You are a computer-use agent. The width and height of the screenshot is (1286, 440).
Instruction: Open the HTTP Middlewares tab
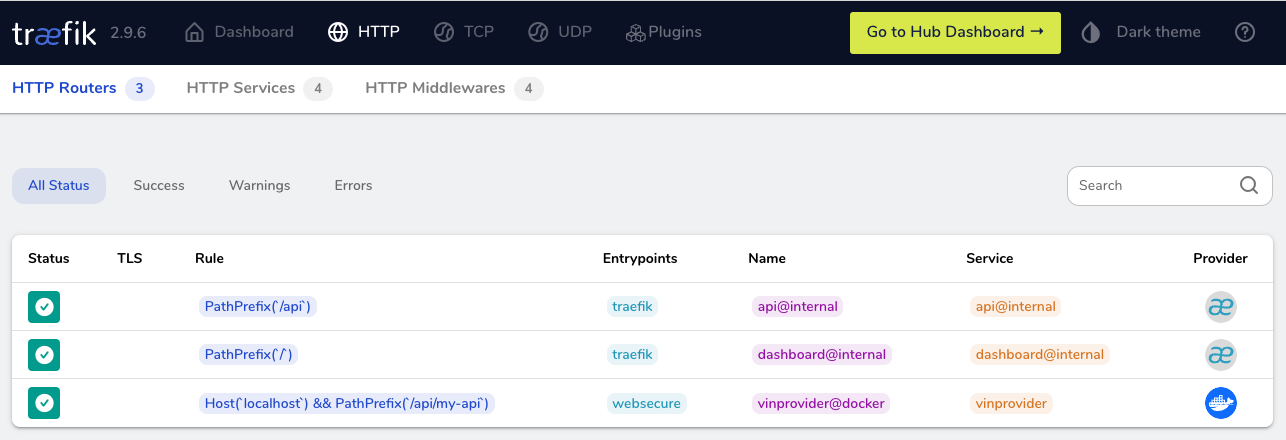[435, 88]
